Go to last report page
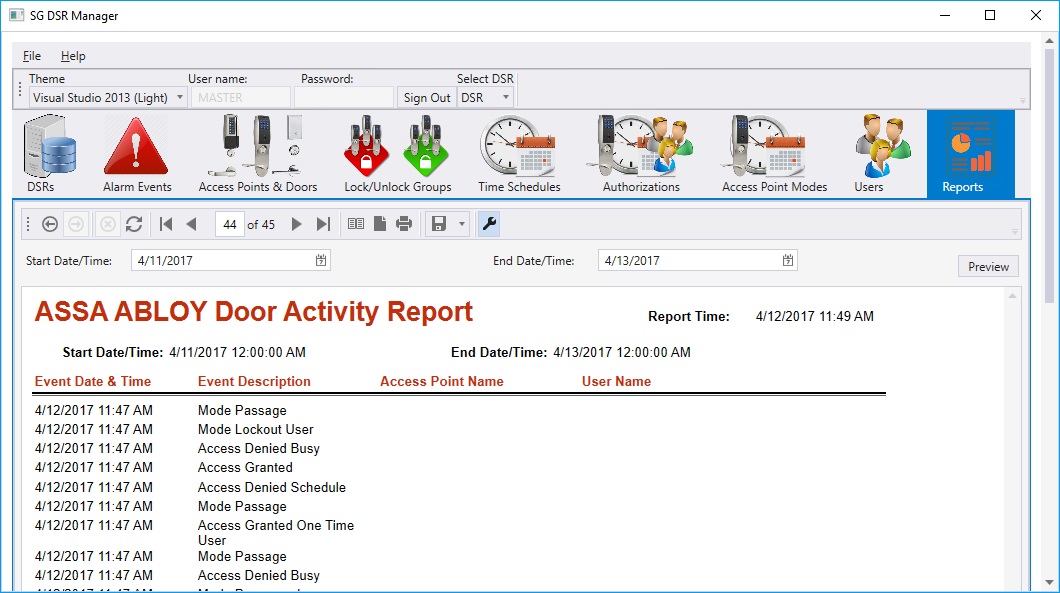1060x593 pixels. click(x=323, y=224)
